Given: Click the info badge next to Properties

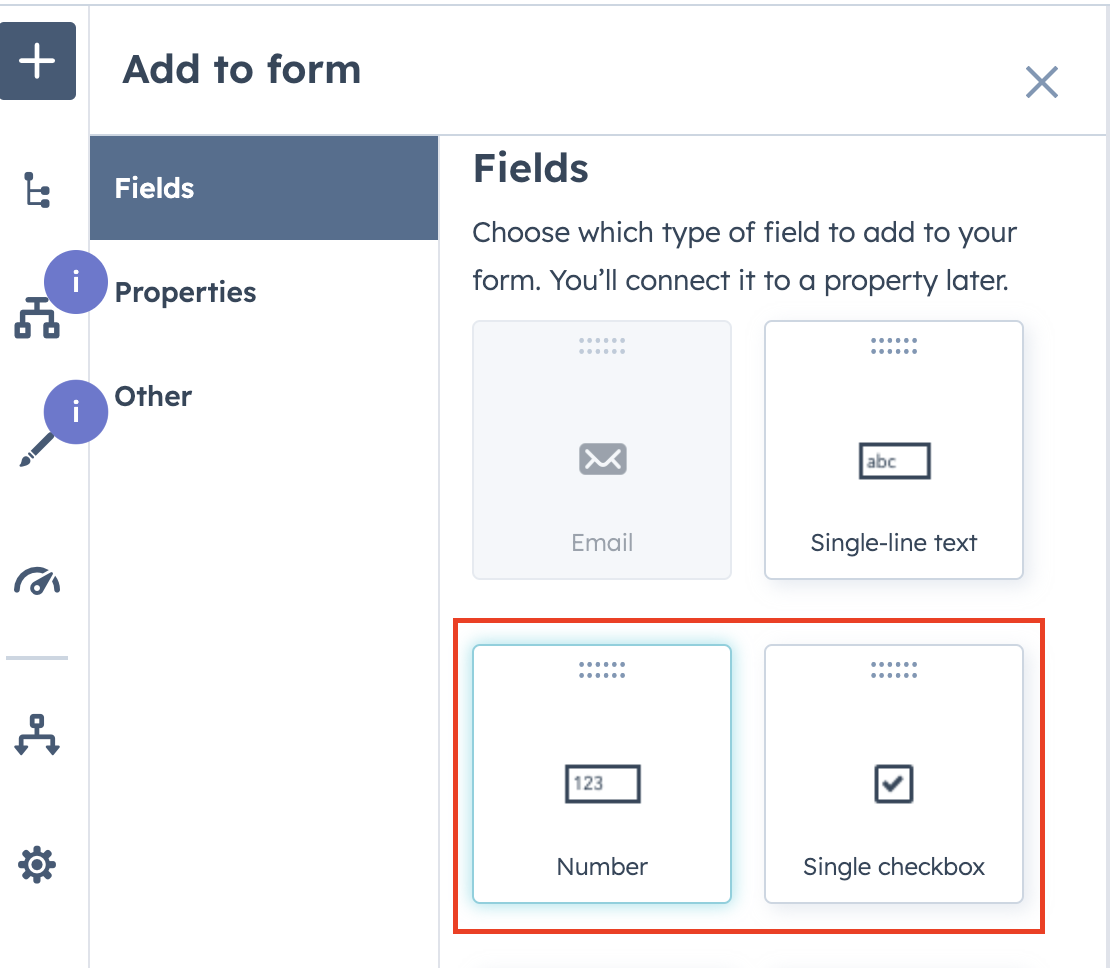Looking at the screenshot, I should 75,282.
